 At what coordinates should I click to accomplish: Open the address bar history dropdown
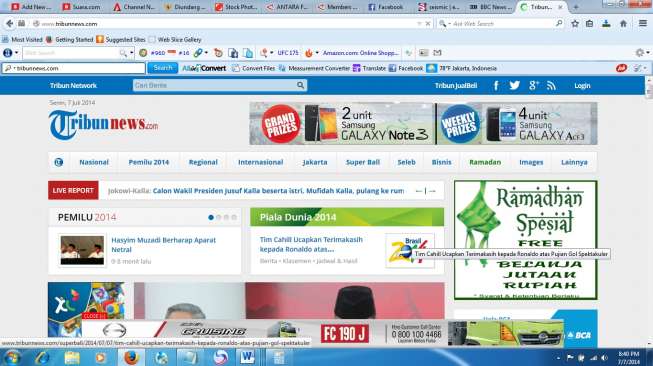[419, 24]
